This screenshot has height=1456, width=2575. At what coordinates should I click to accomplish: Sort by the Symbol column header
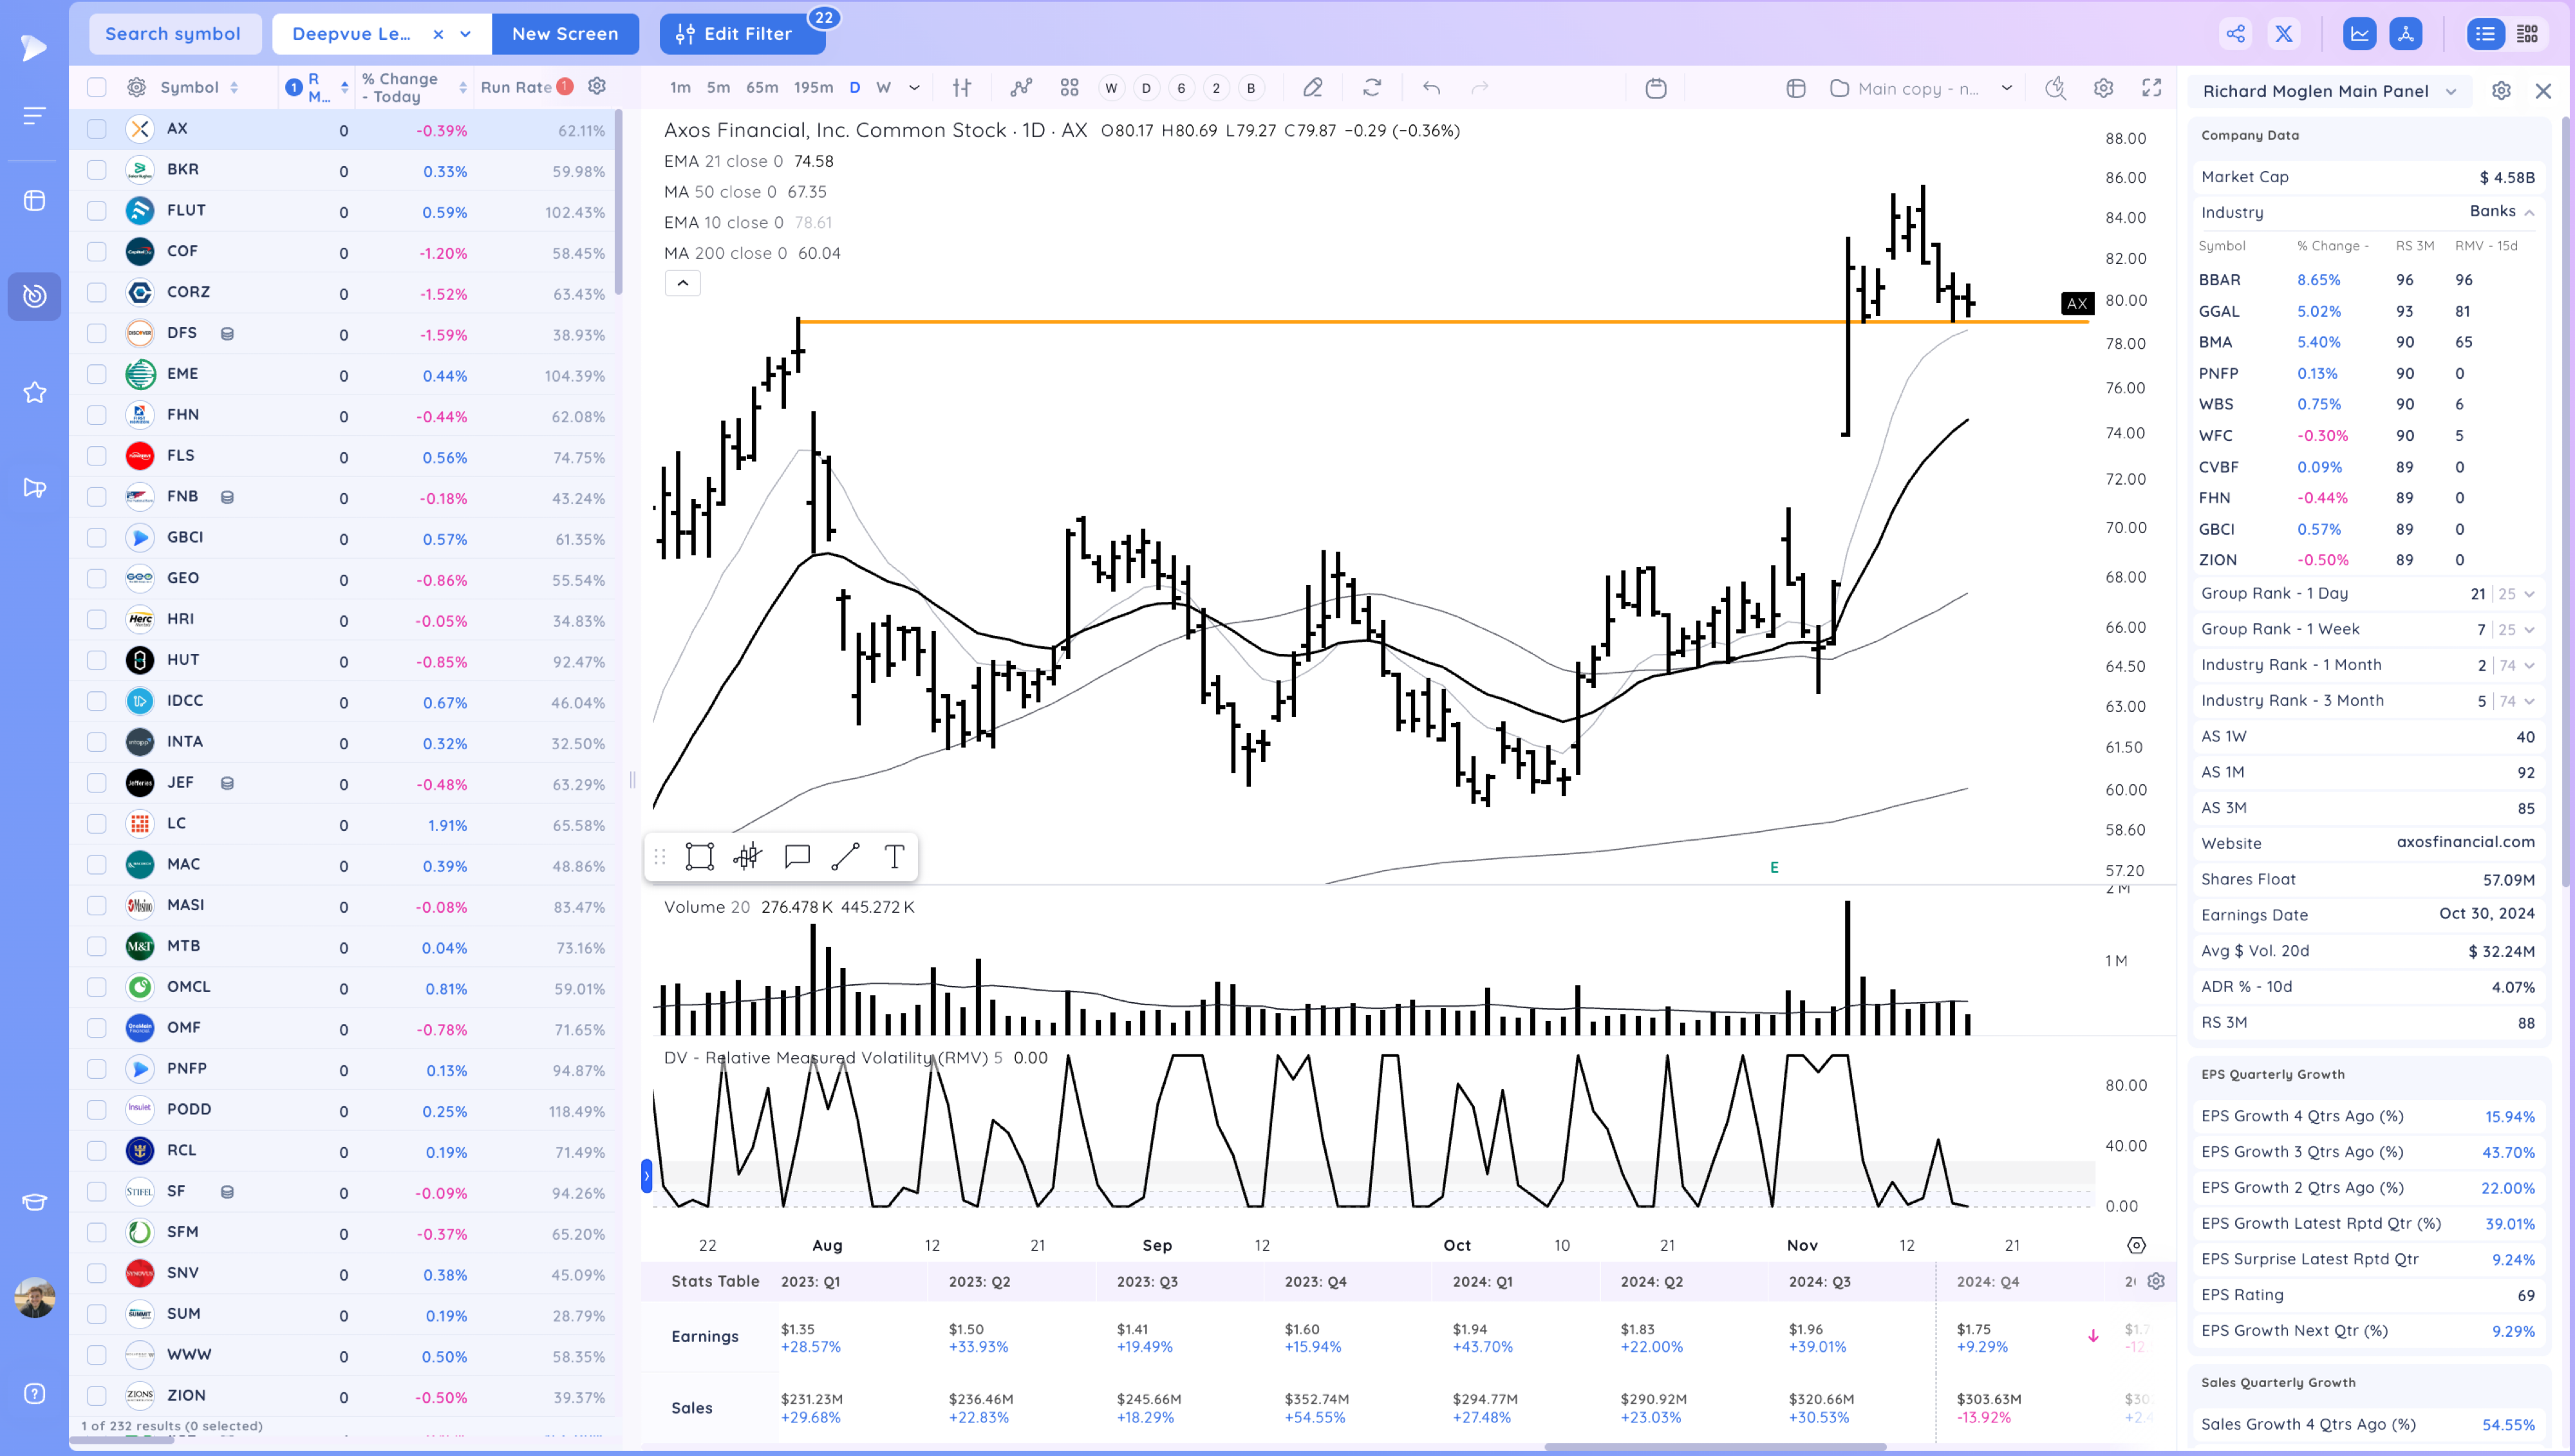200,87
